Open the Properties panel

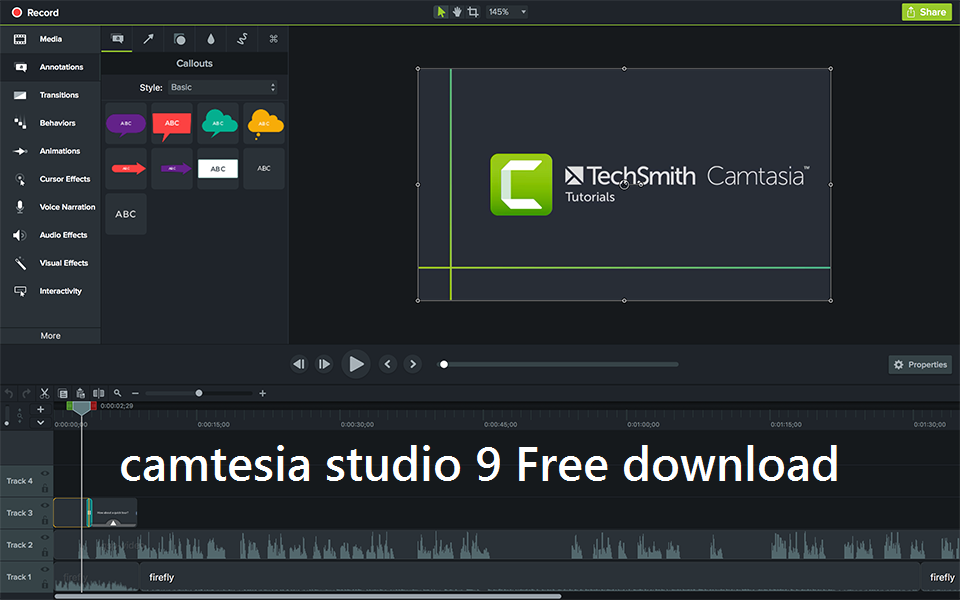pyautogui.click(x=920, y=364)
